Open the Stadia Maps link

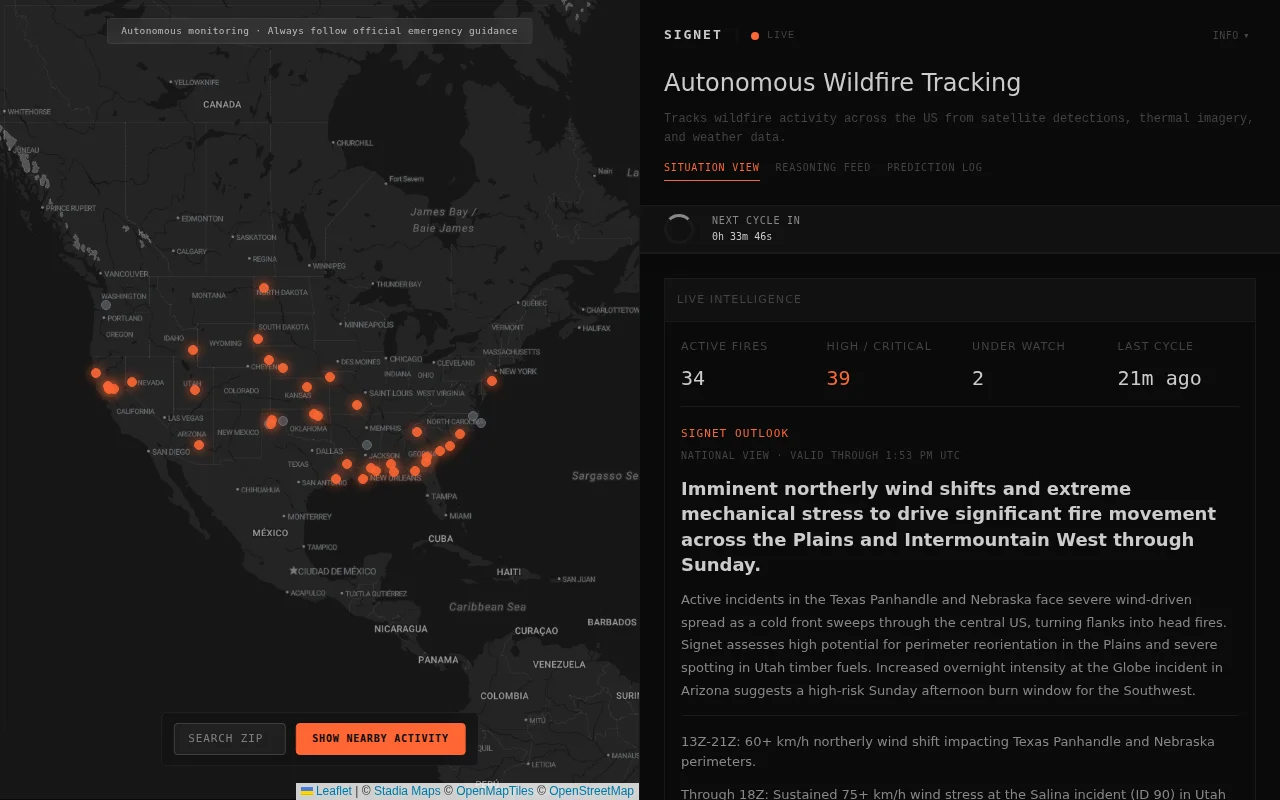point(407,791)
